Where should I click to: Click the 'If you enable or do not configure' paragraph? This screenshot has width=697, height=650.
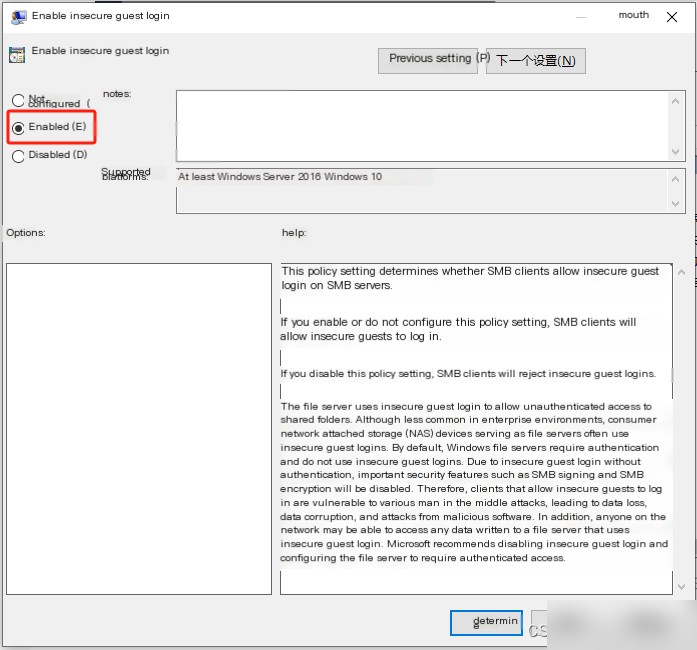[x=458, y=329]
